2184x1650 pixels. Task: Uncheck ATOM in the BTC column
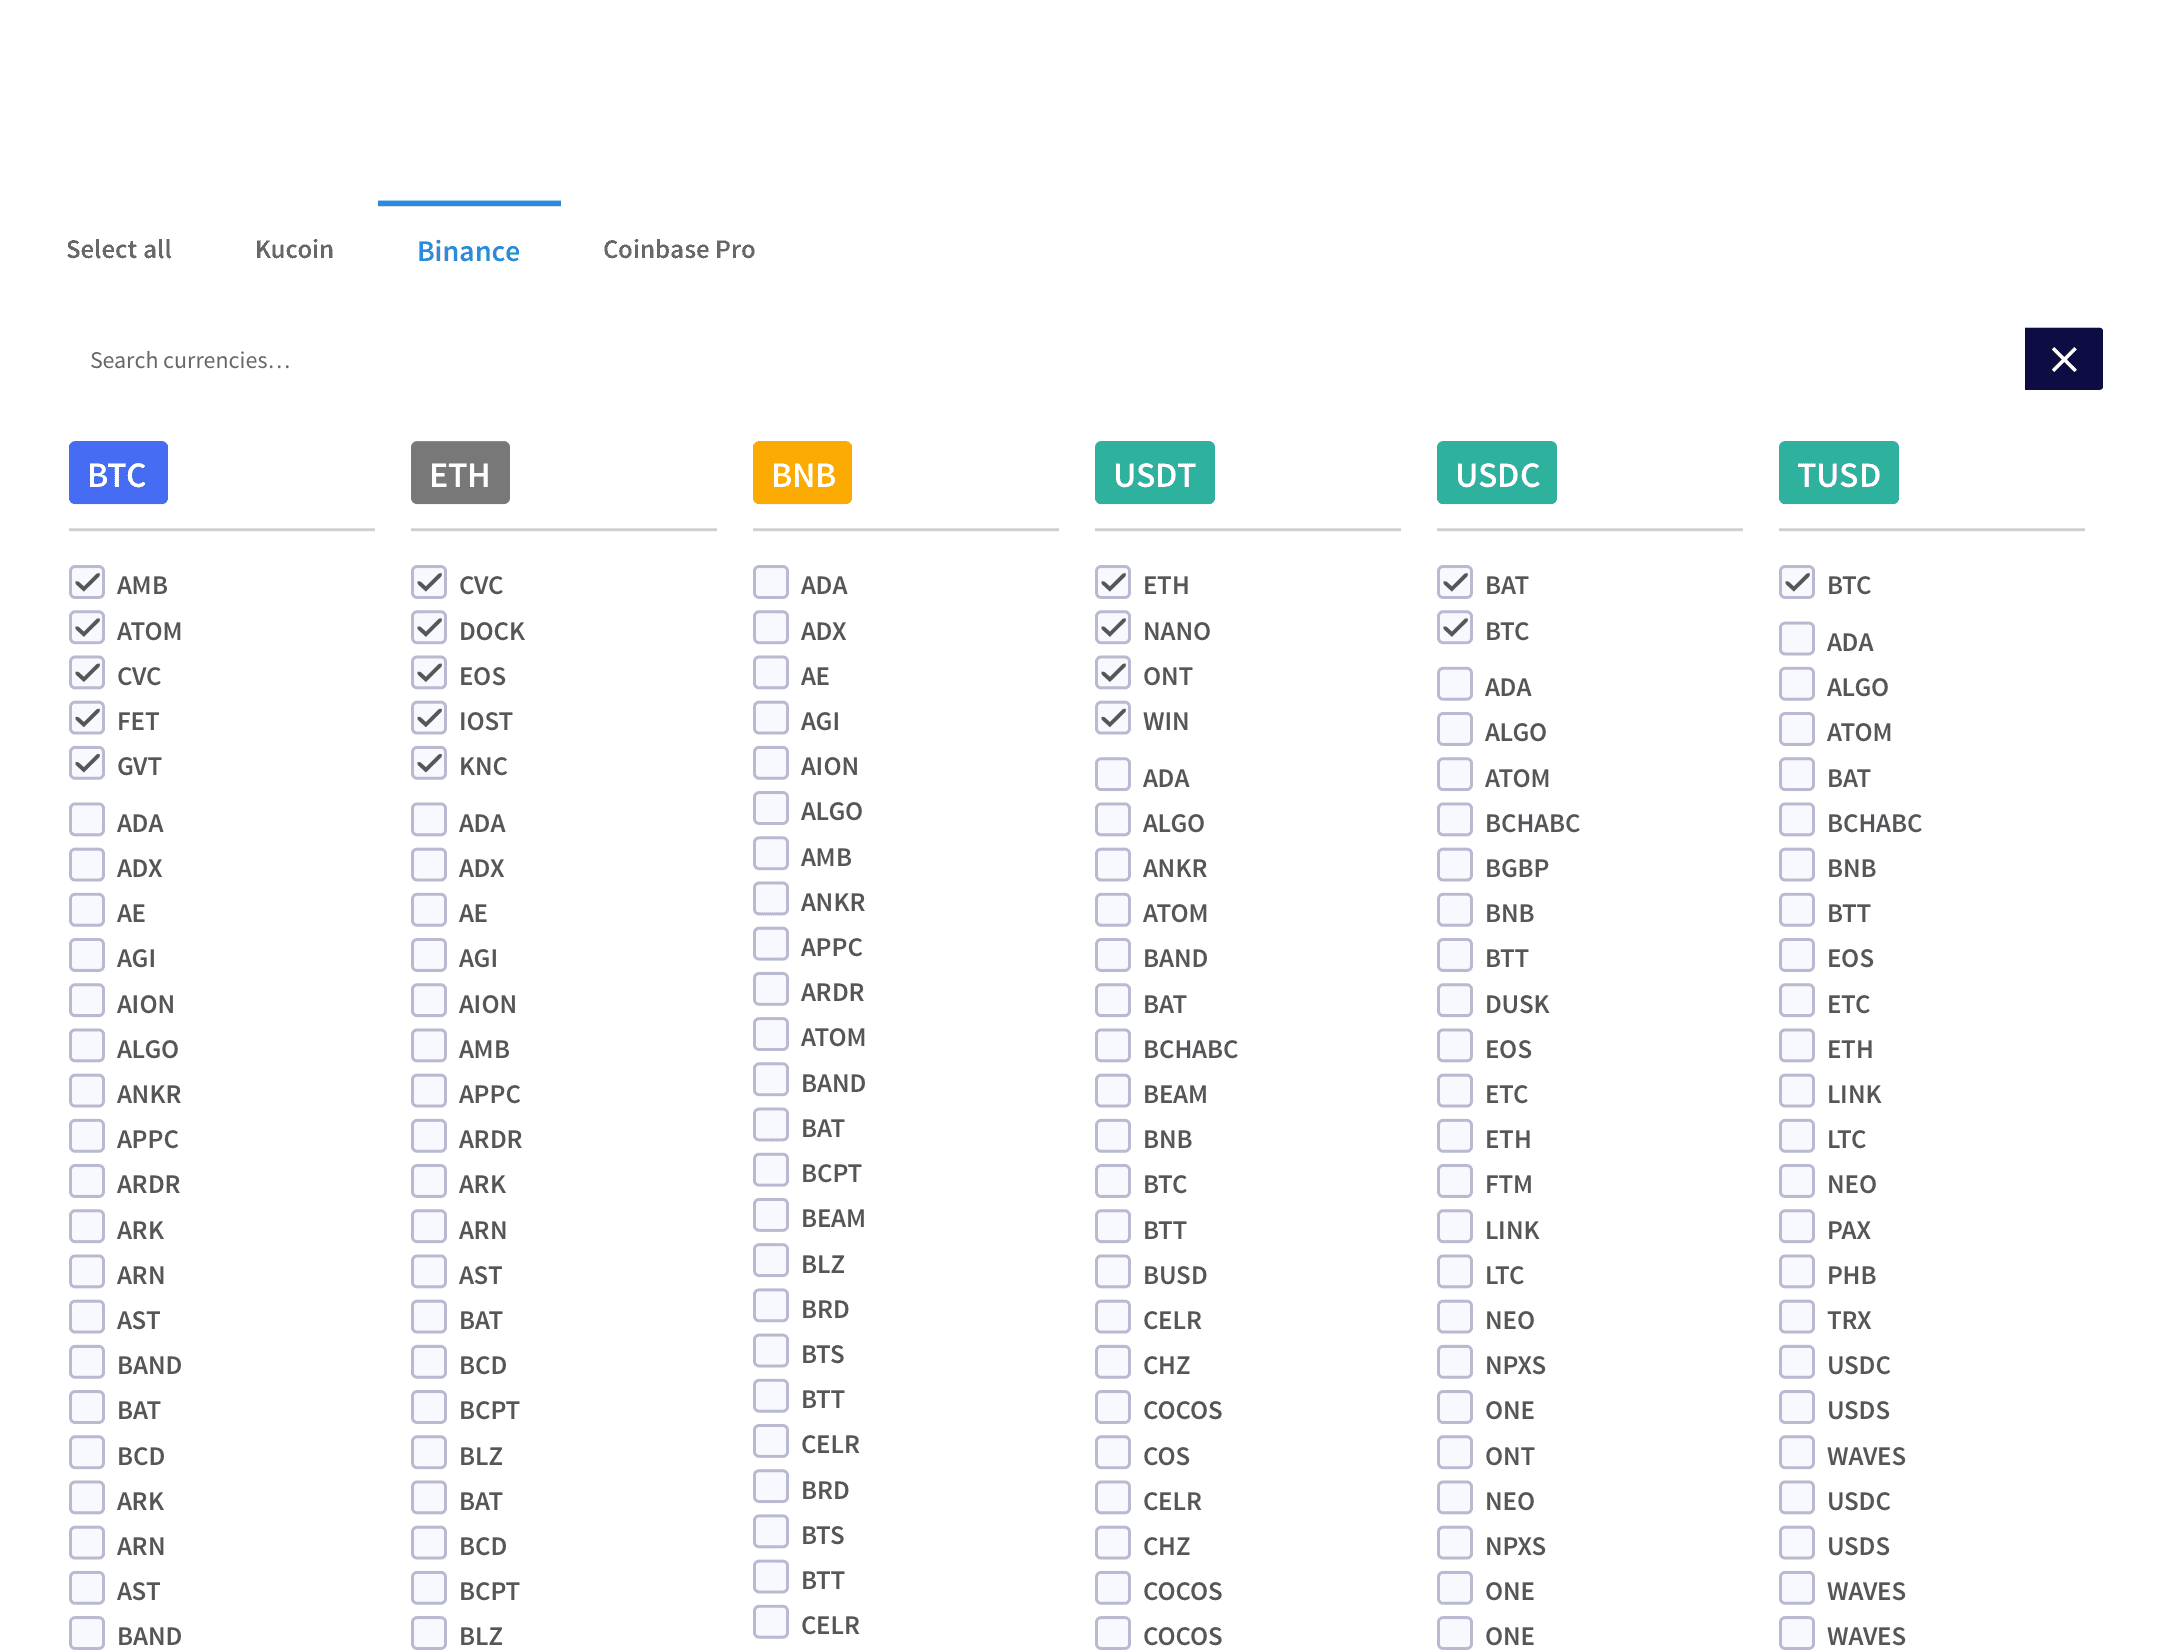(87, 628)
